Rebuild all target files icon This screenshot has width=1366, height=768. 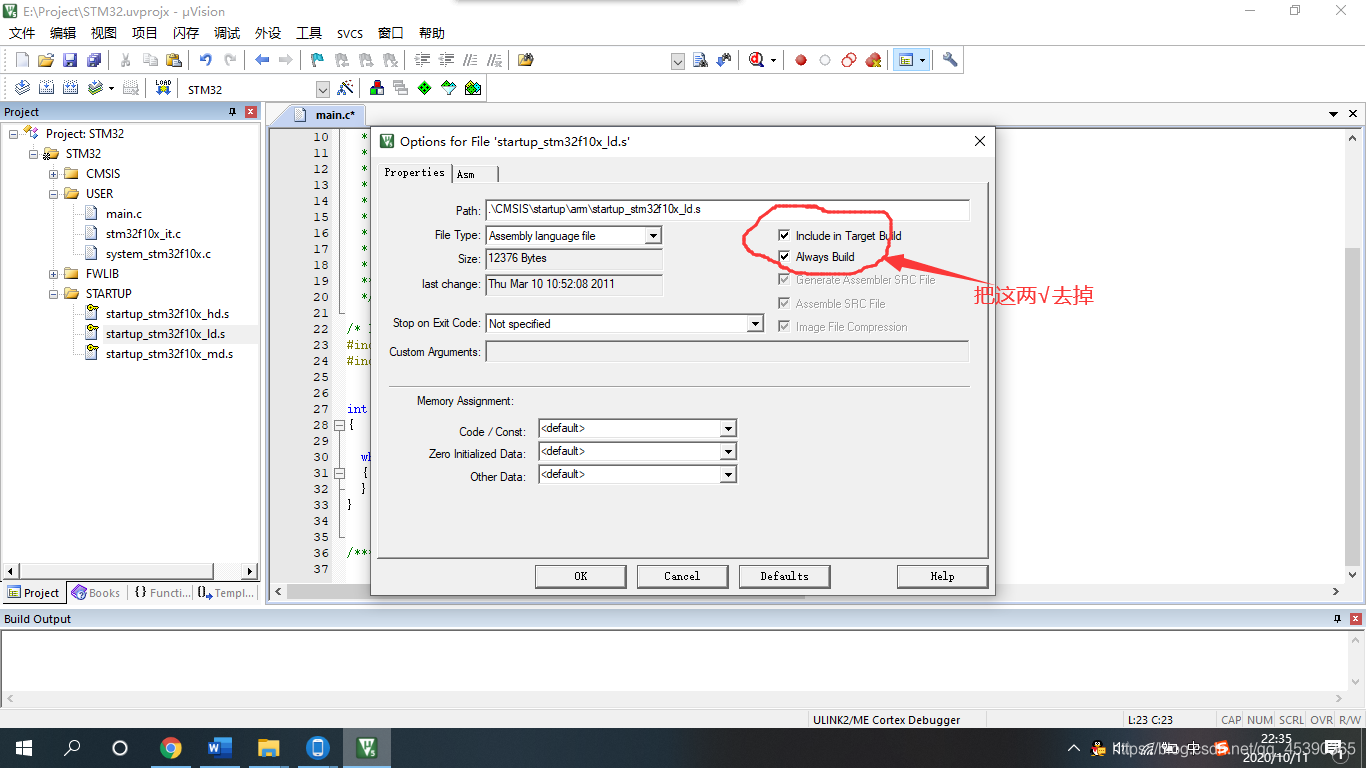tap(70, 88)
